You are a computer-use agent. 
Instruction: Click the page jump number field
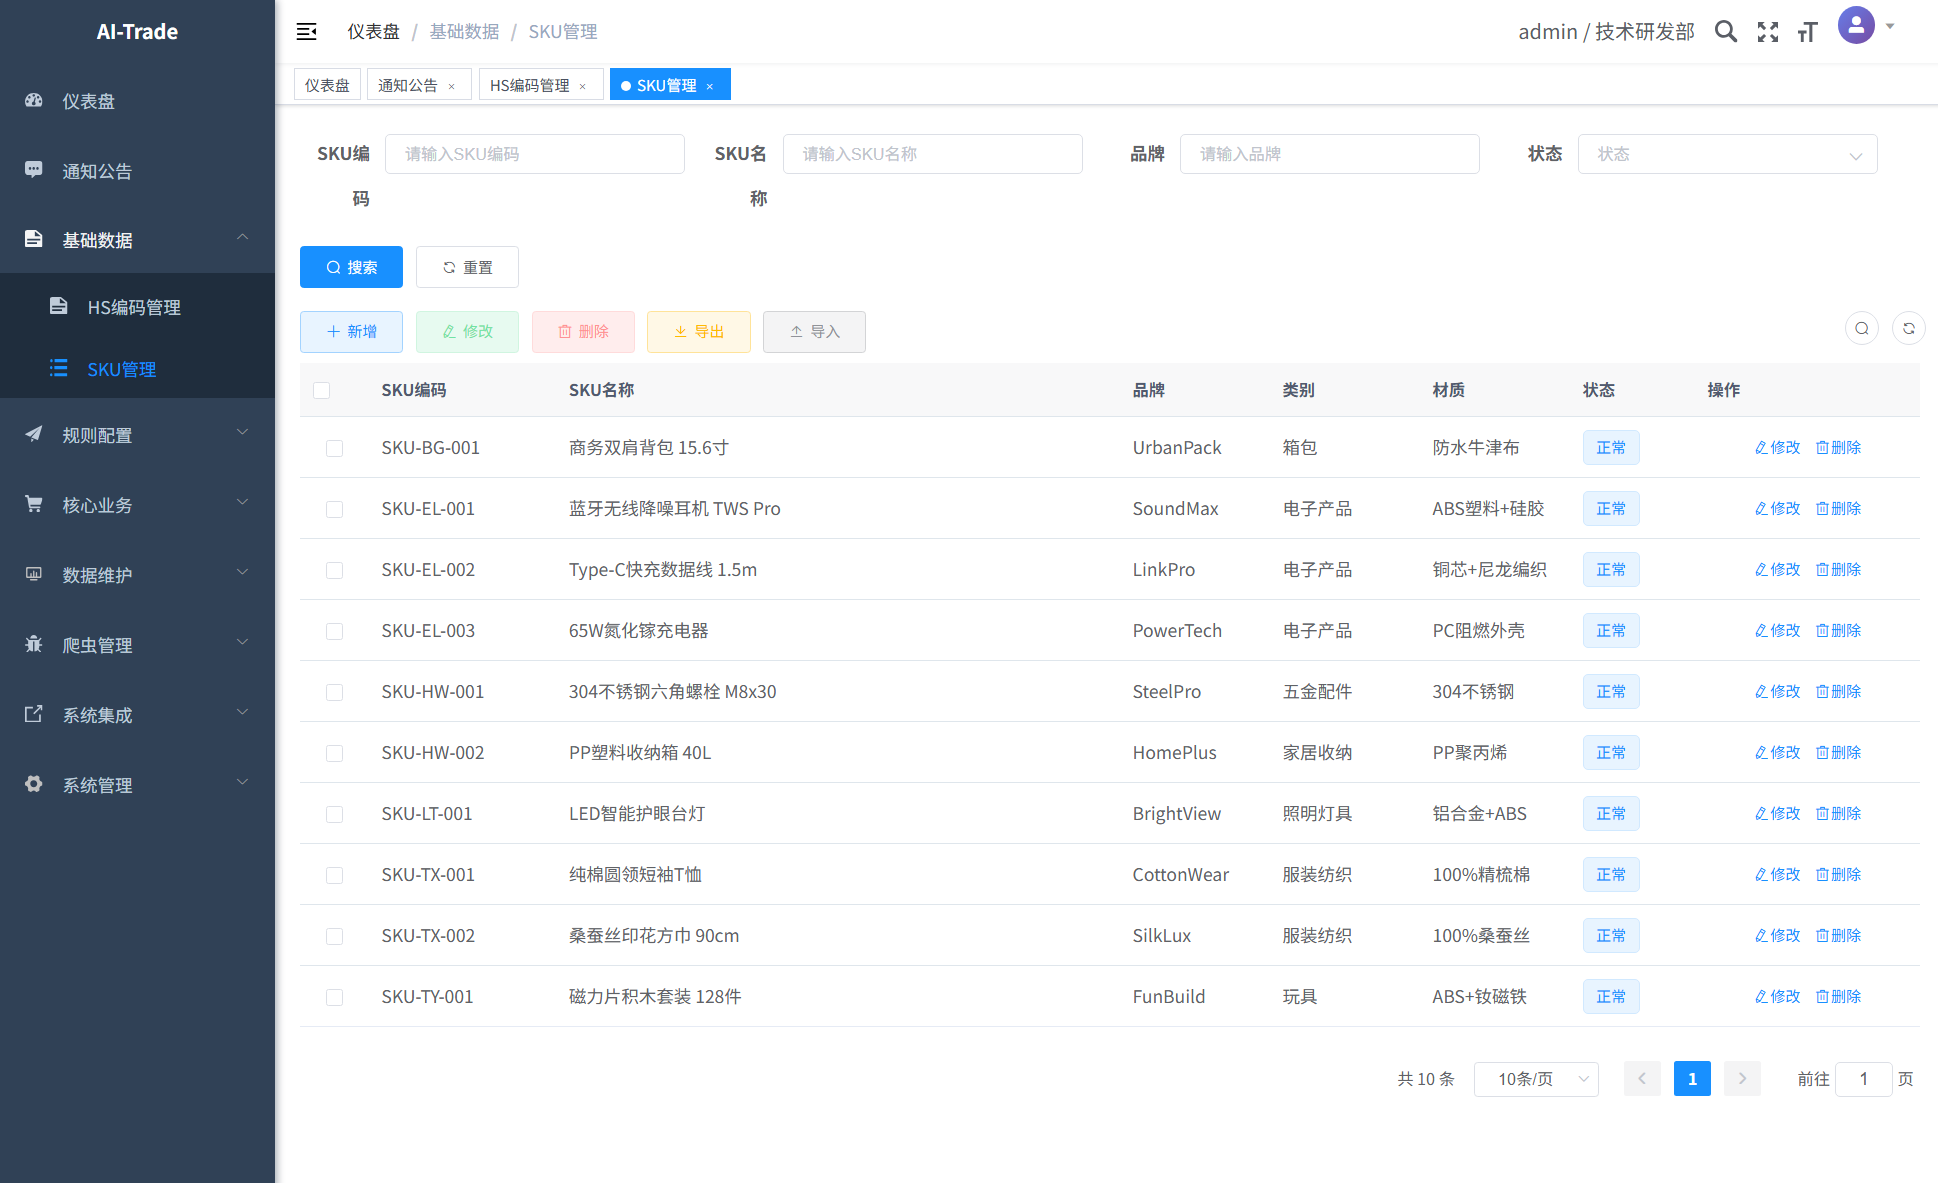(1864, 1079)
